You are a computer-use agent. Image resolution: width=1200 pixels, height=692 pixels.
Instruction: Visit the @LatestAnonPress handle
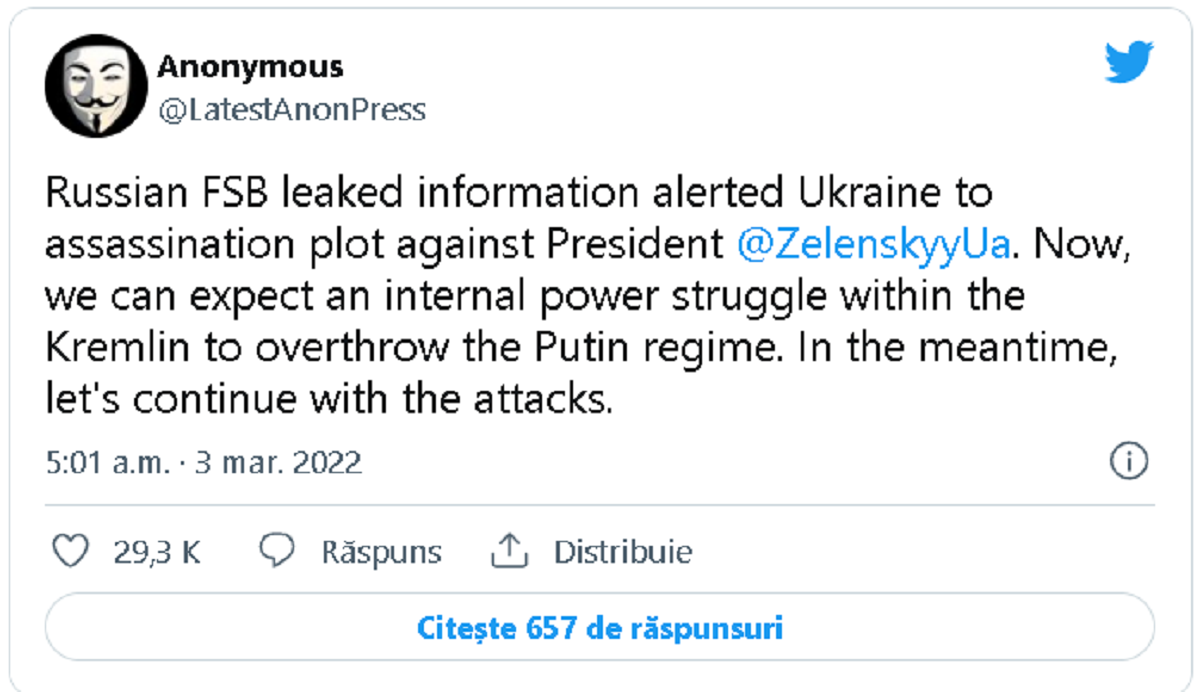pos(291,109)
